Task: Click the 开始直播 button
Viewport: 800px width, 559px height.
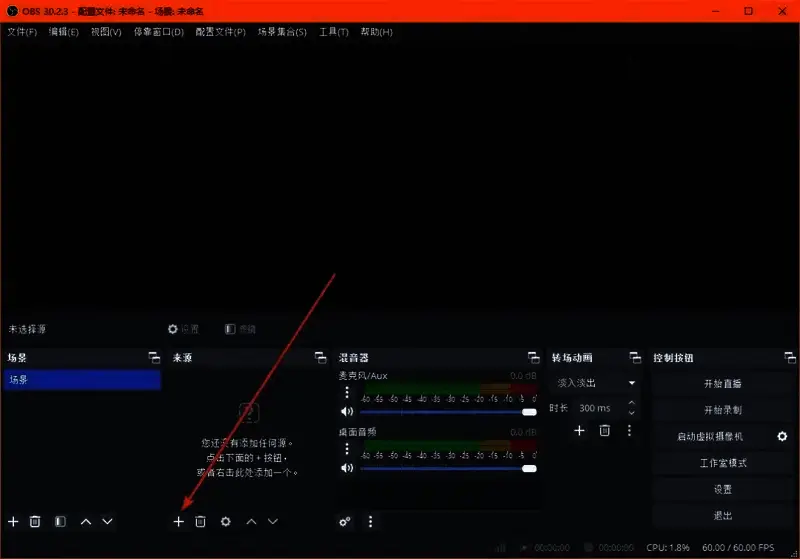Action: 722,384
